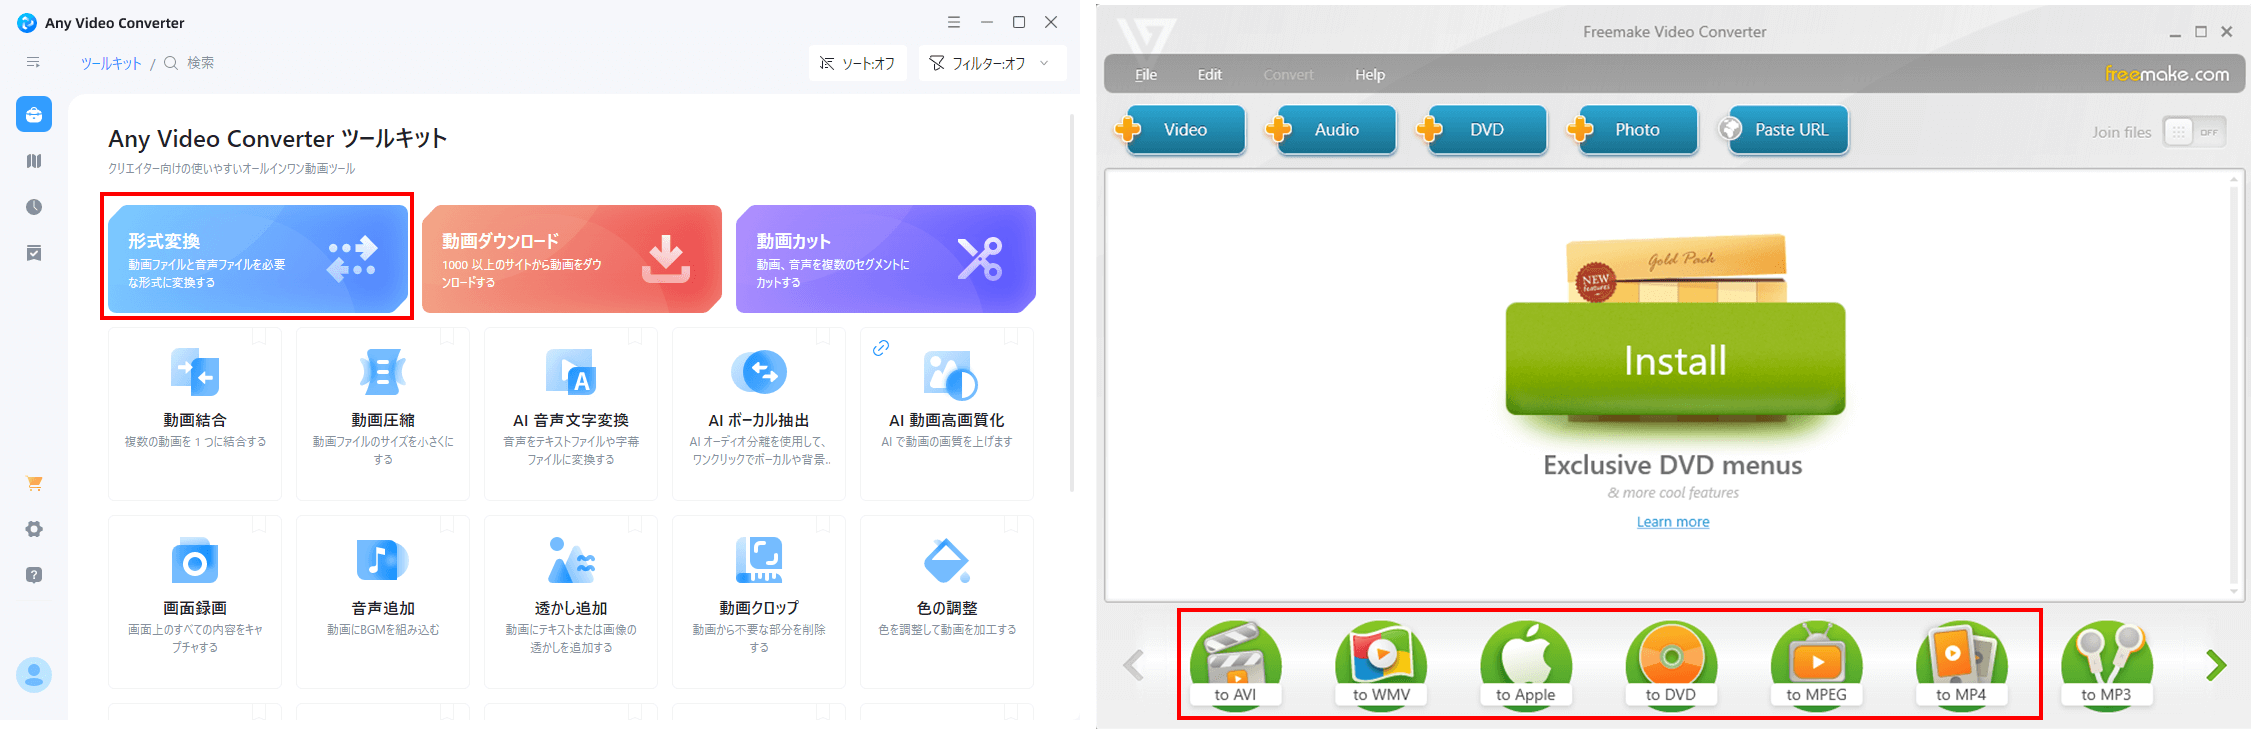Visit the freemake.com logo link
The width and height of the screenshot is (2251, 729).
click(x=2167, y=74)
